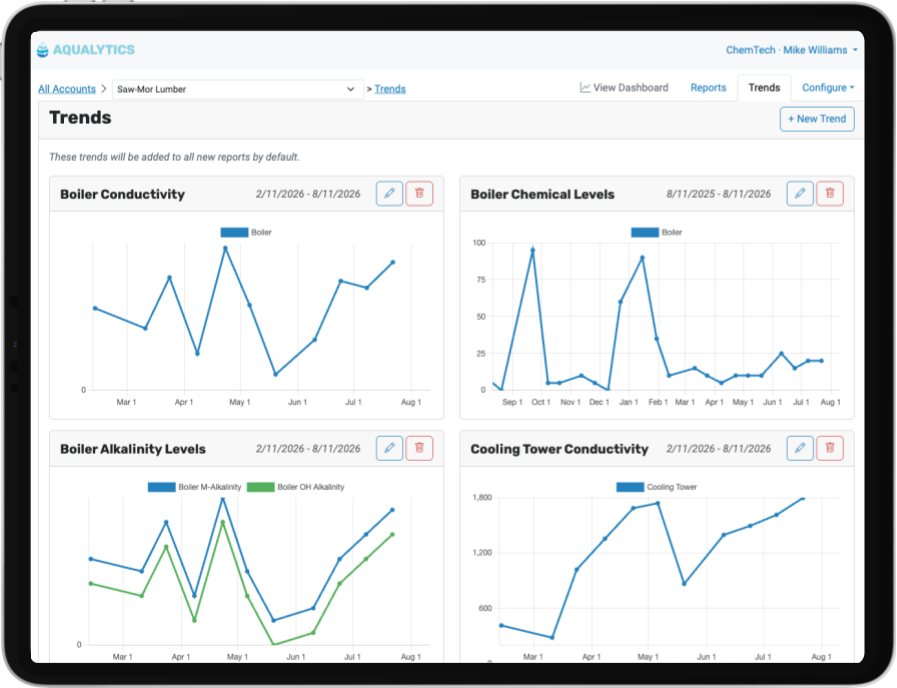
Task: Toggle Boiler OH Alkalinity legend series
Action: (x=296, y=487)
